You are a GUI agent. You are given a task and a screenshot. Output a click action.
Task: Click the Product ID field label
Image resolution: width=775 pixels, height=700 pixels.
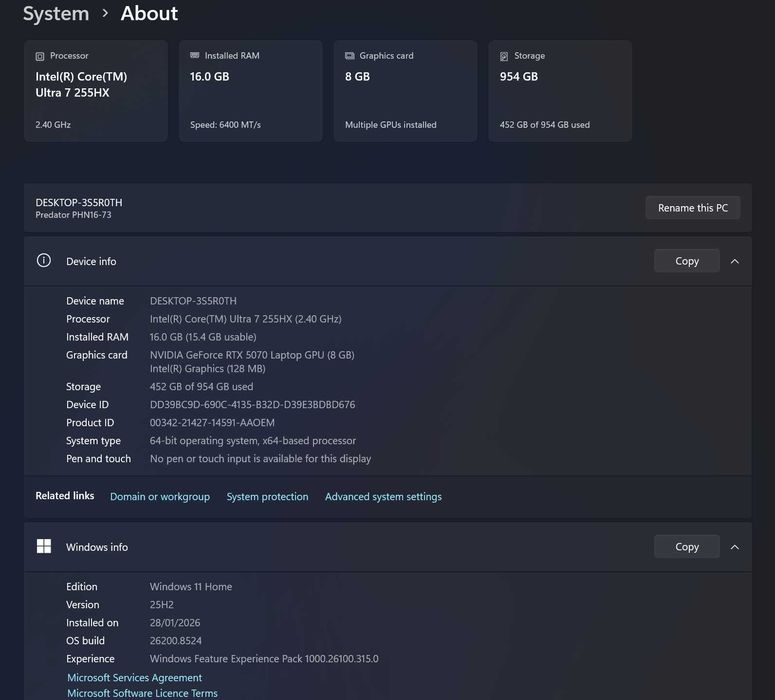pos(90,423)
